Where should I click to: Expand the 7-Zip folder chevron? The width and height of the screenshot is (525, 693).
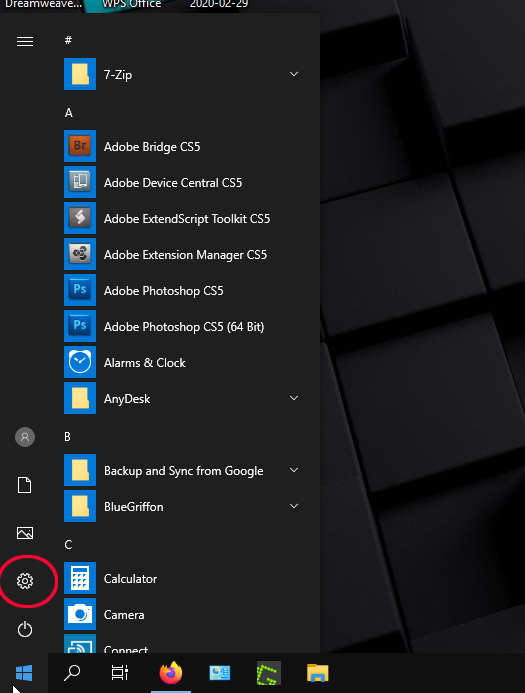(294, 74)
